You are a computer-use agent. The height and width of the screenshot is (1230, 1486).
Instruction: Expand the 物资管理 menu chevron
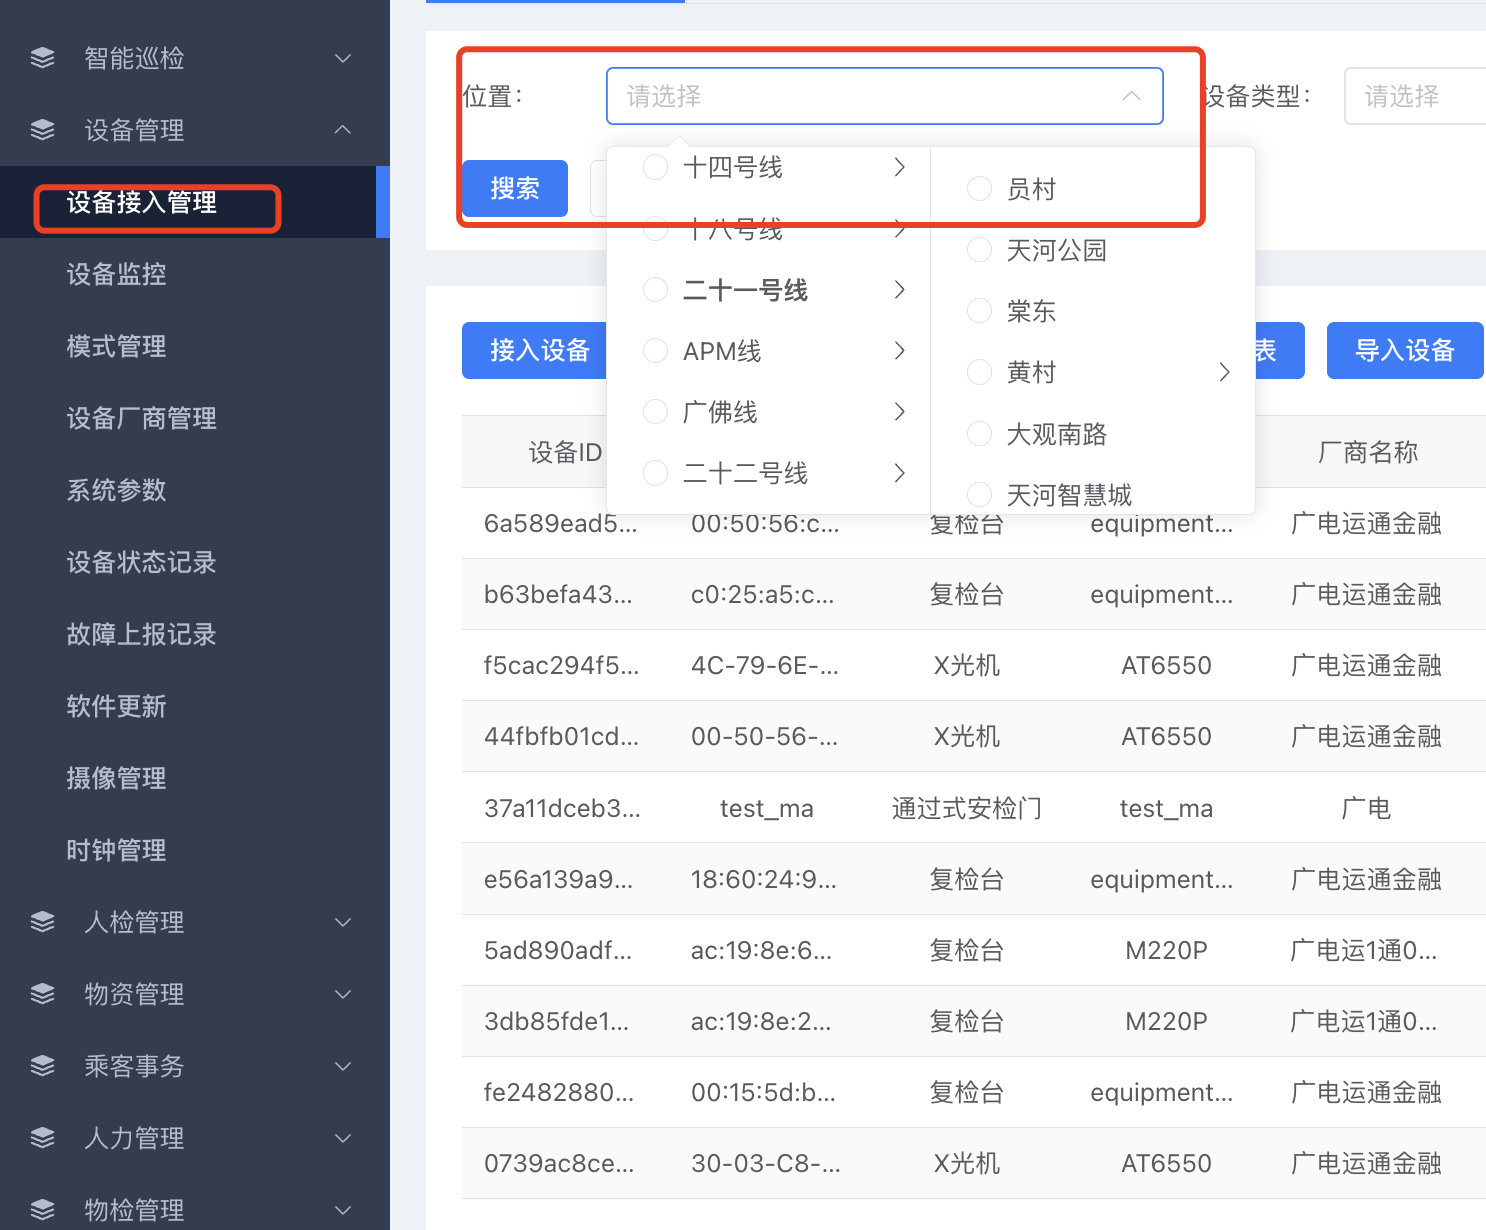tap(343, 994)
